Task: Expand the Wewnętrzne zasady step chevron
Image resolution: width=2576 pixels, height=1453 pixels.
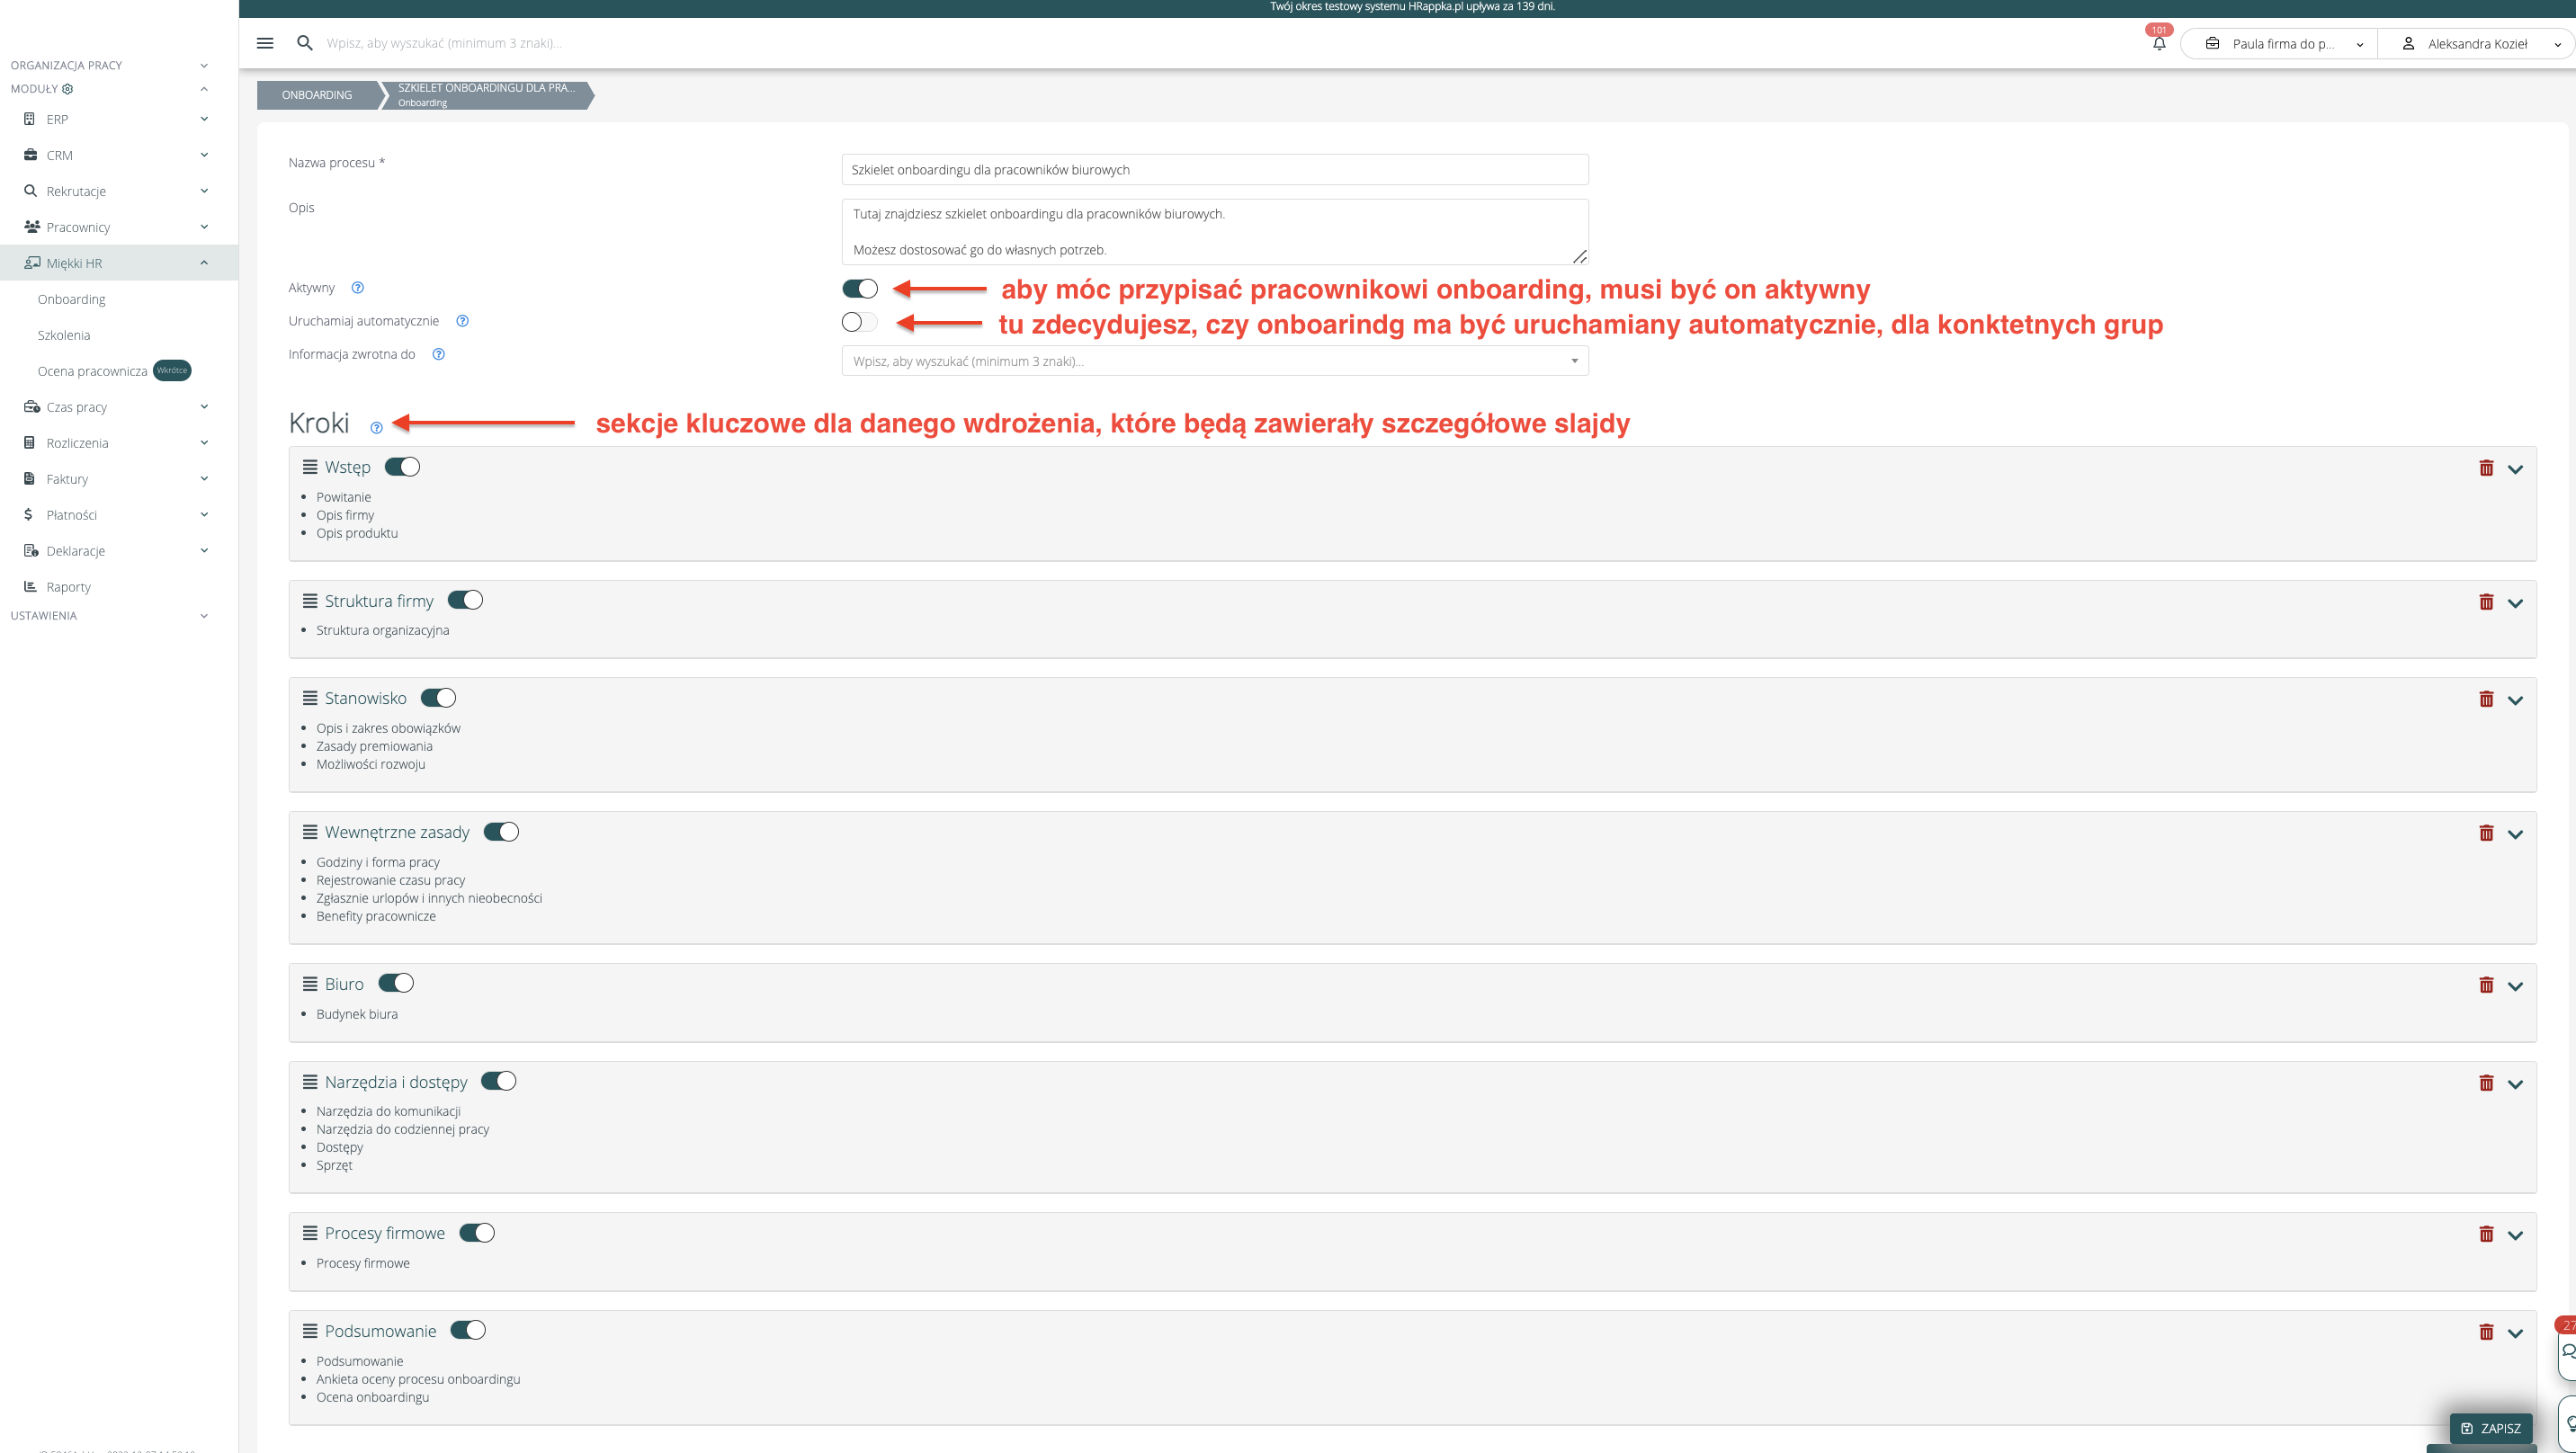Action: (2515, 834)
